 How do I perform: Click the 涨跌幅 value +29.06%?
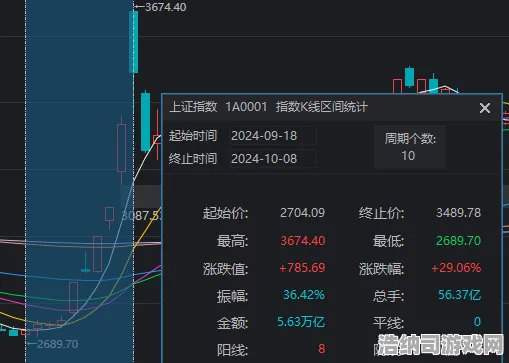456,268
